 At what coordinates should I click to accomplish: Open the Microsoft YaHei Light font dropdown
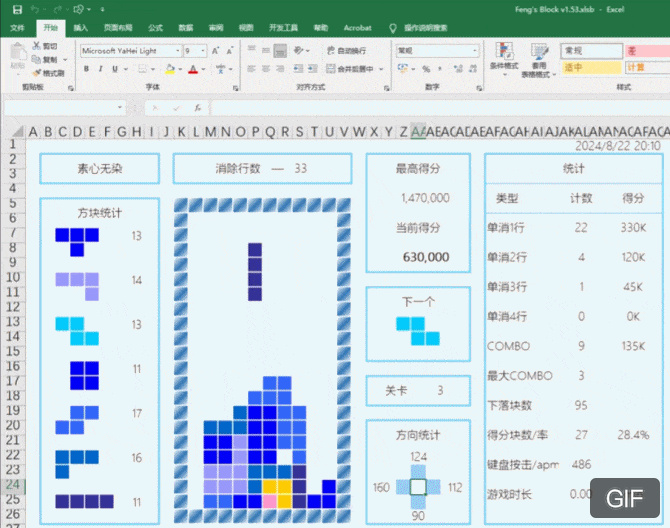click(x=178, y=50)
